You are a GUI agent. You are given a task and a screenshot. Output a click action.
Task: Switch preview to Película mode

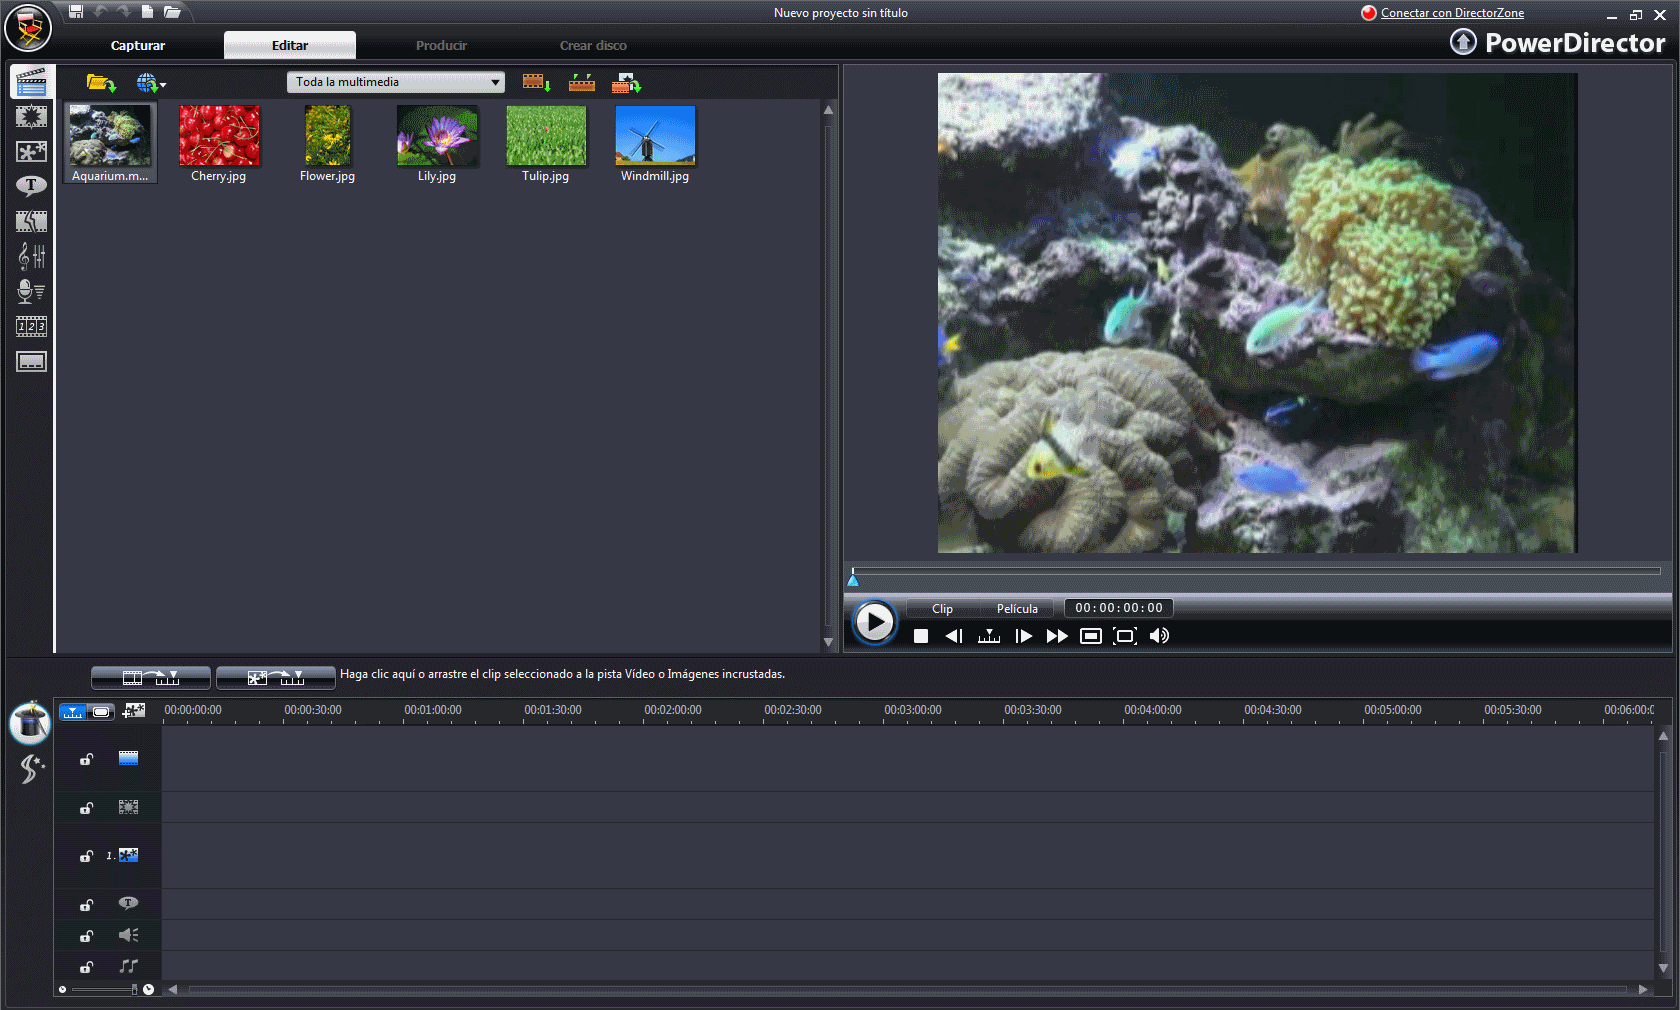pyautogui.click(x=1016, y=609)
